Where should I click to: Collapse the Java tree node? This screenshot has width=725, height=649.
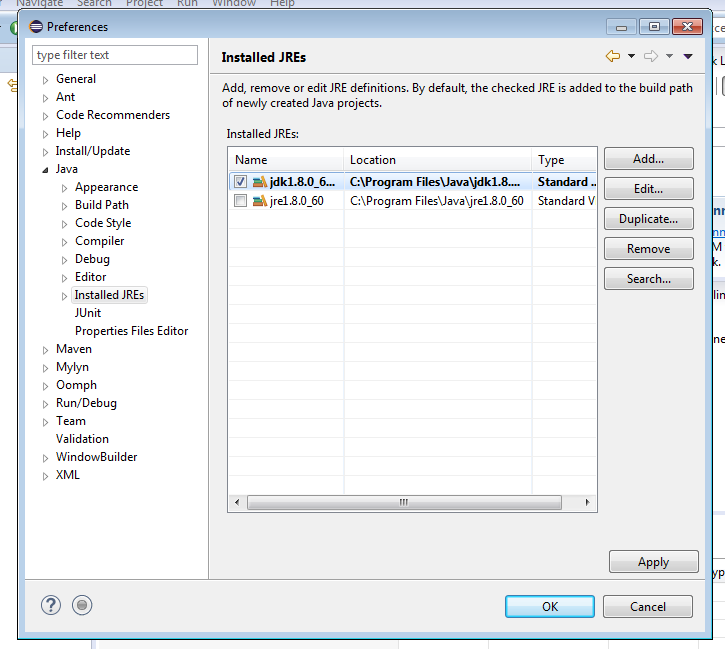[45, 170]
